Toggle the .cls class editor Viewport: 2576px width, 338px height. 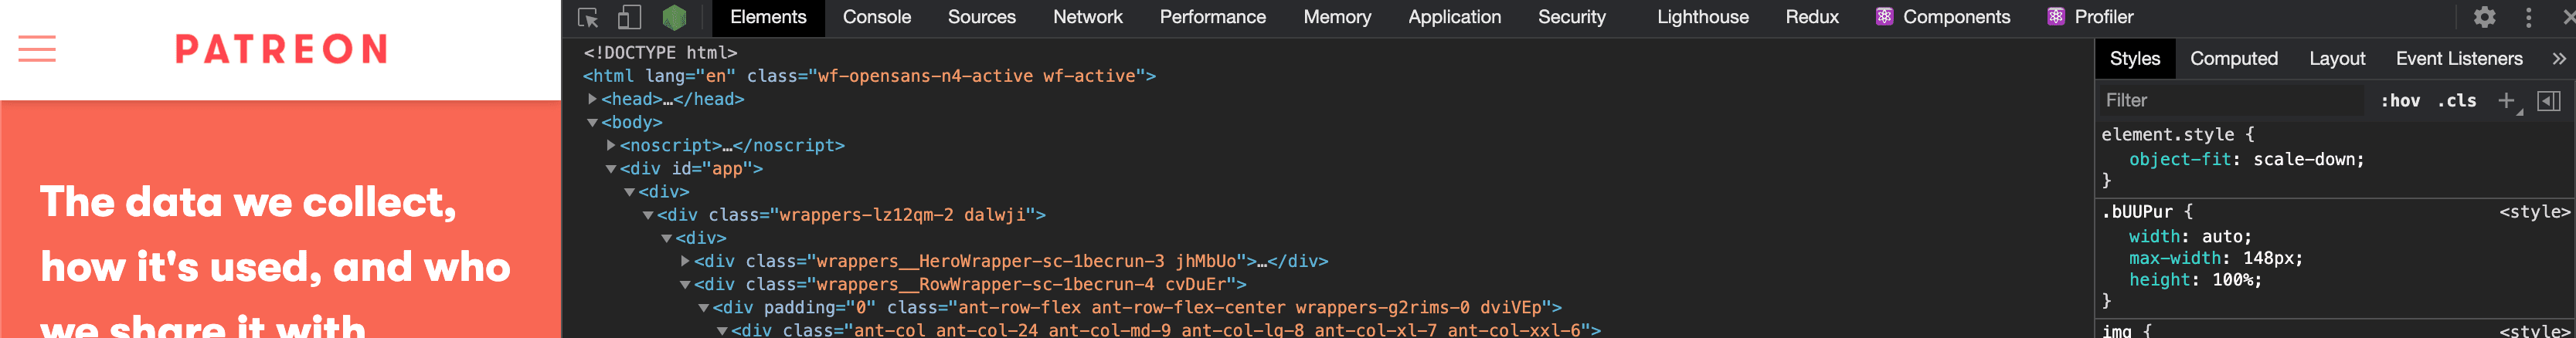point(2457,101)
